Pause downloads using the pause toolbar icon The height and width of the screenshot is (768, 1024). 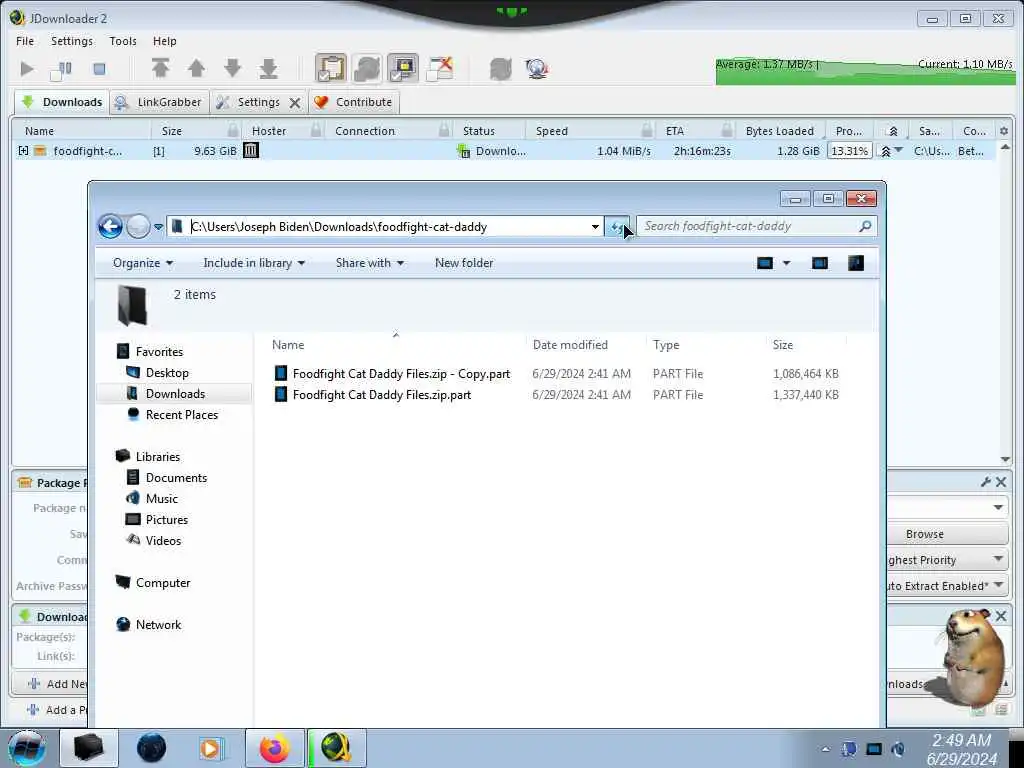[62, 69]
